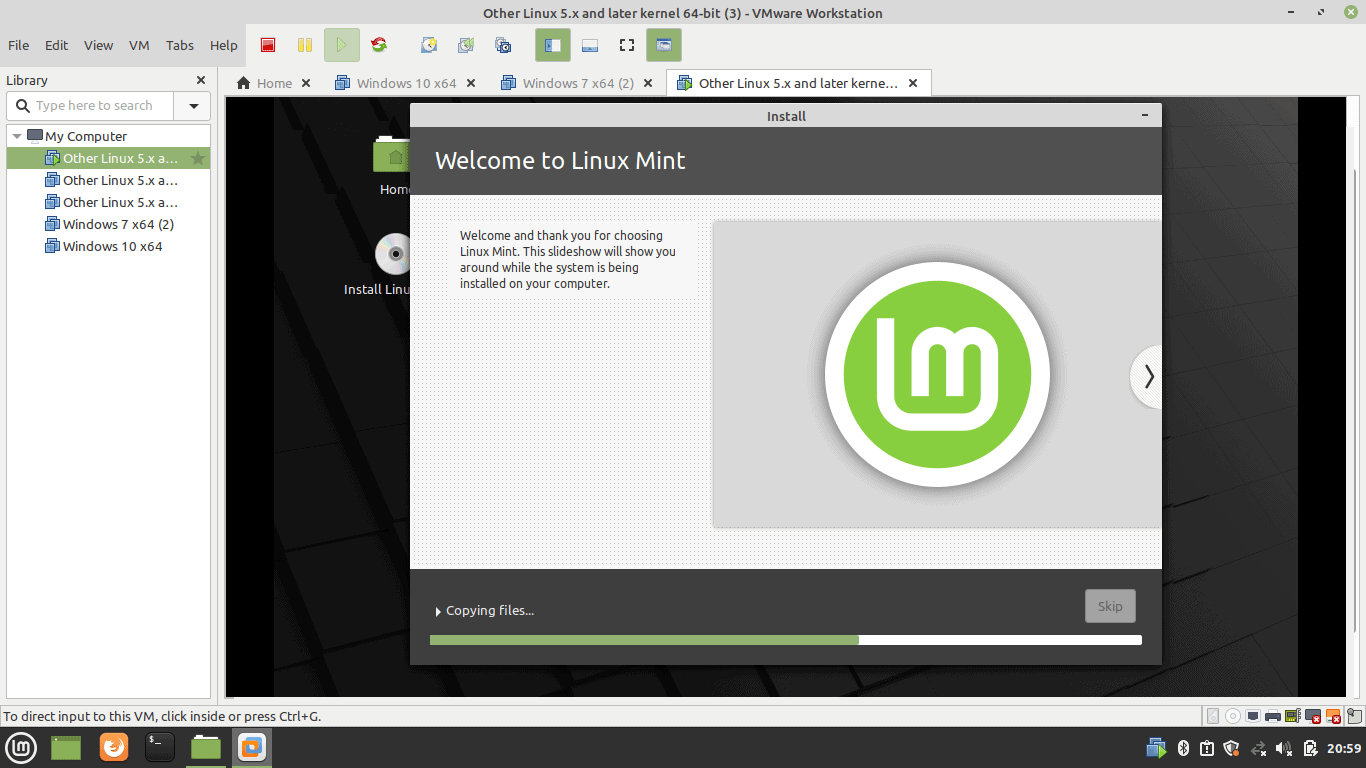Open the View menu
This screenshot has width=1366, height=768.
(x=98, y=45)
